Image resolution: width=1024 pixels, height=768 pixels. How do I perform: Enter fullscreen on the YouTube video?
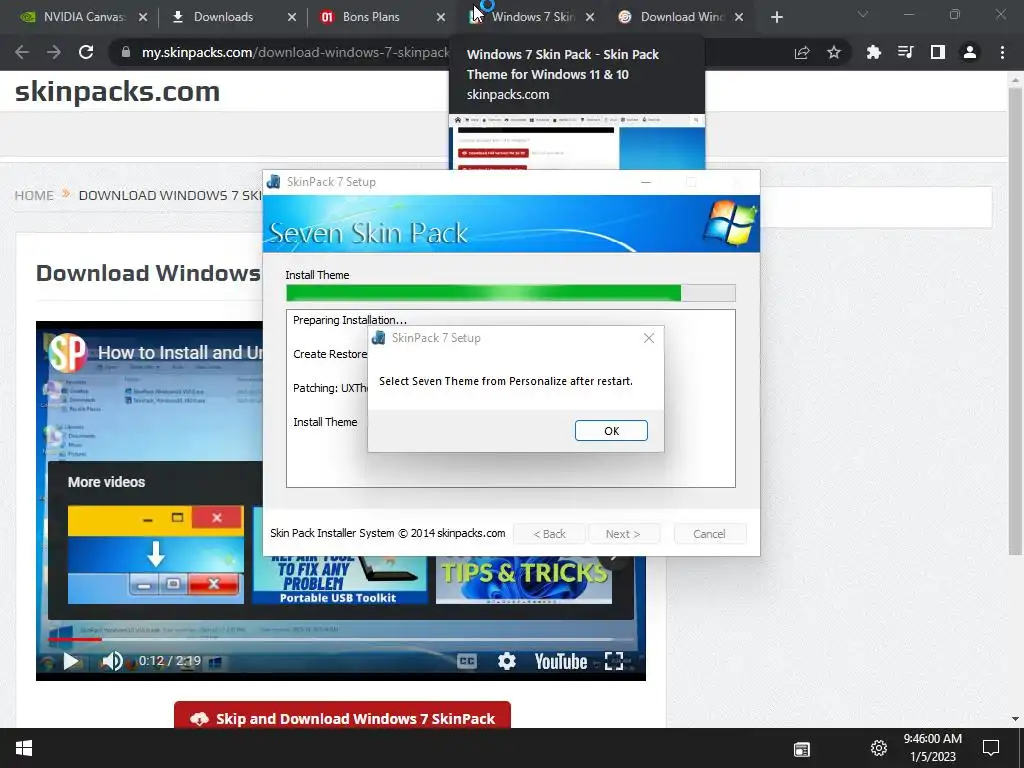tap(614, 661)
